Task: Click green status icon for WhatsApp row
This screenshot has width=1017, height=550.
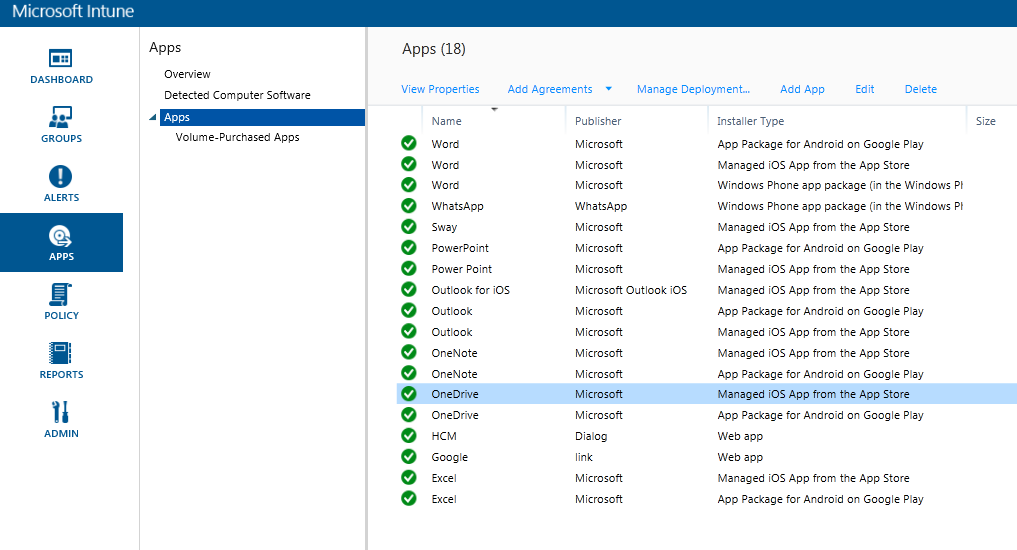Action: tap(409, 206)
